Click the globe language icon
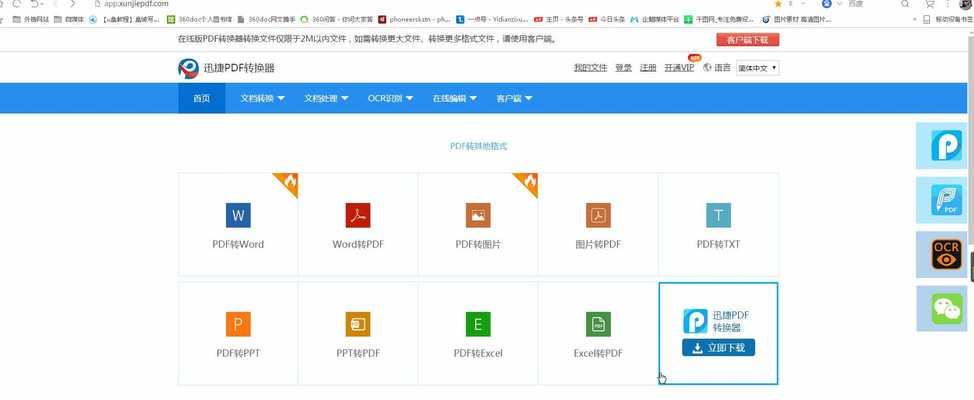The width and height of the screenshot is (974, 400). (707, 67)
